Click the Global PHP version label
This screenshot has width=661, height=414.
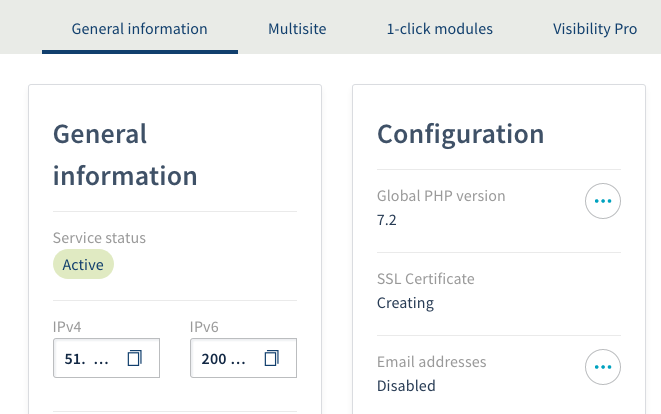click(441, 196)
